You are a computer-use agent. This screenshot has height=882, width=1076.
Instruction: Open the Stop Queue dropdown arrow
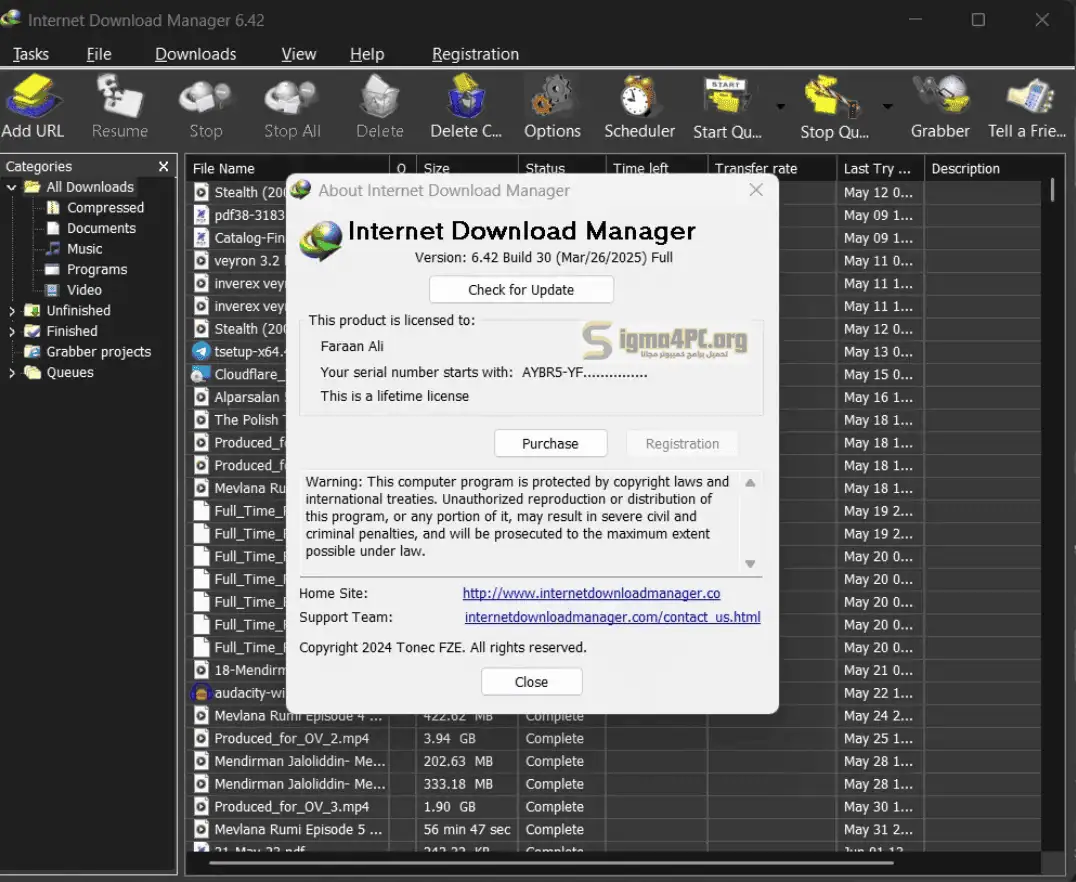887,106
